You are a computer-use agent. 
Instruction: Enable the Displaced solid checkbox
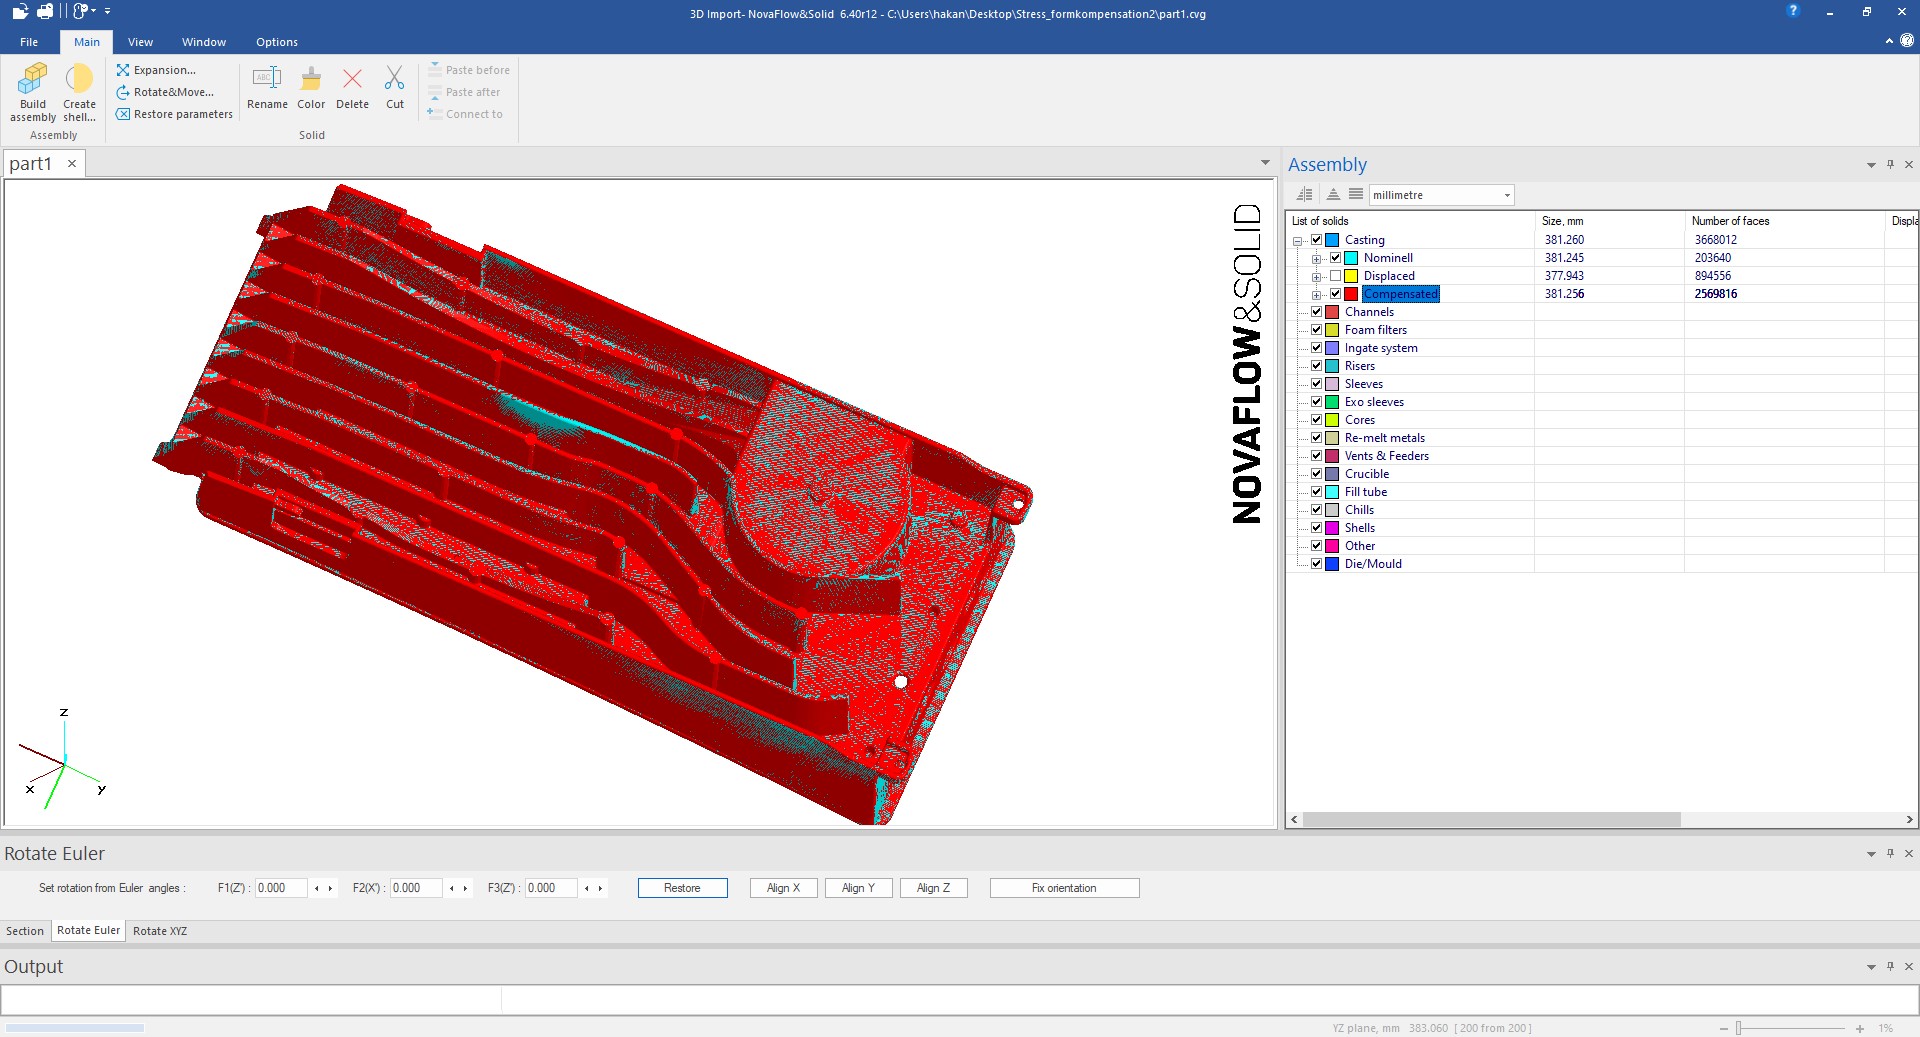tap(1335, 276)
